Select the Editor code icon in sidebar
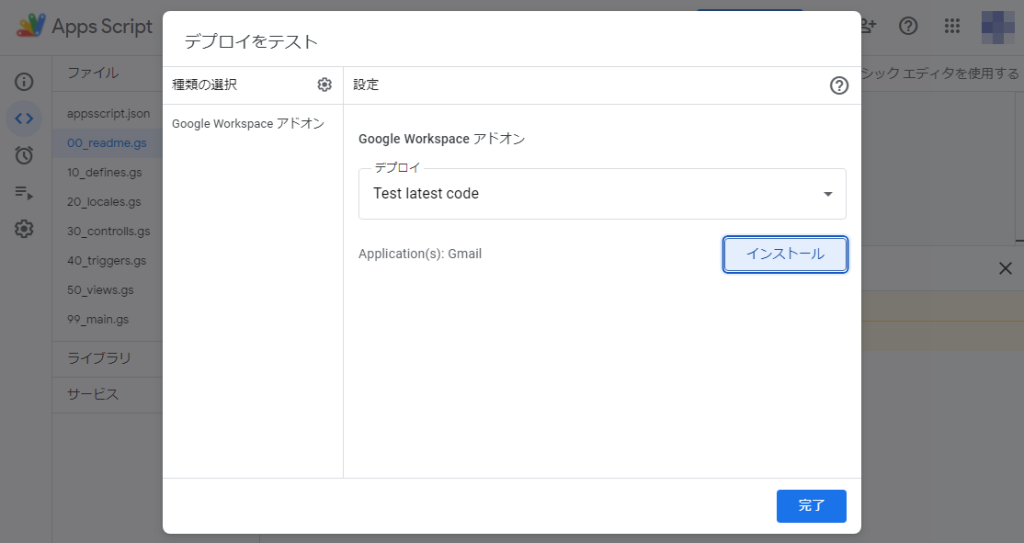 pos(24,118)
